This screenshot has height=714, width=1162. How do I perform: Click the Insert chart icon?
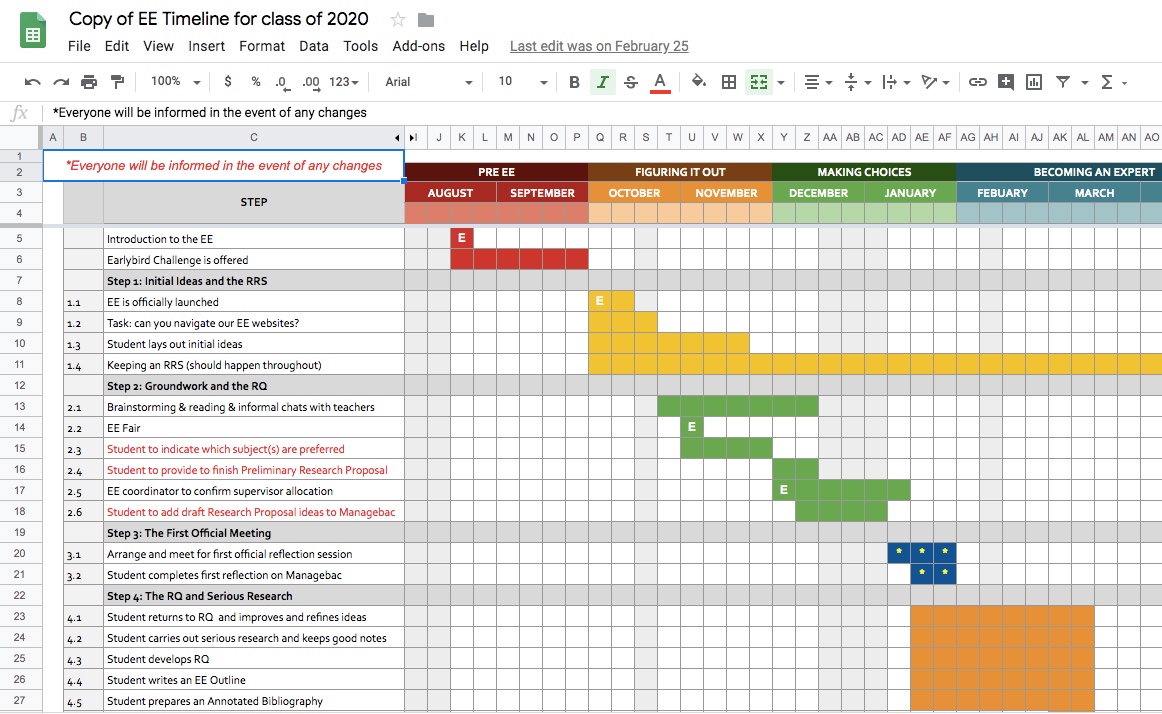click(1034, 82)
